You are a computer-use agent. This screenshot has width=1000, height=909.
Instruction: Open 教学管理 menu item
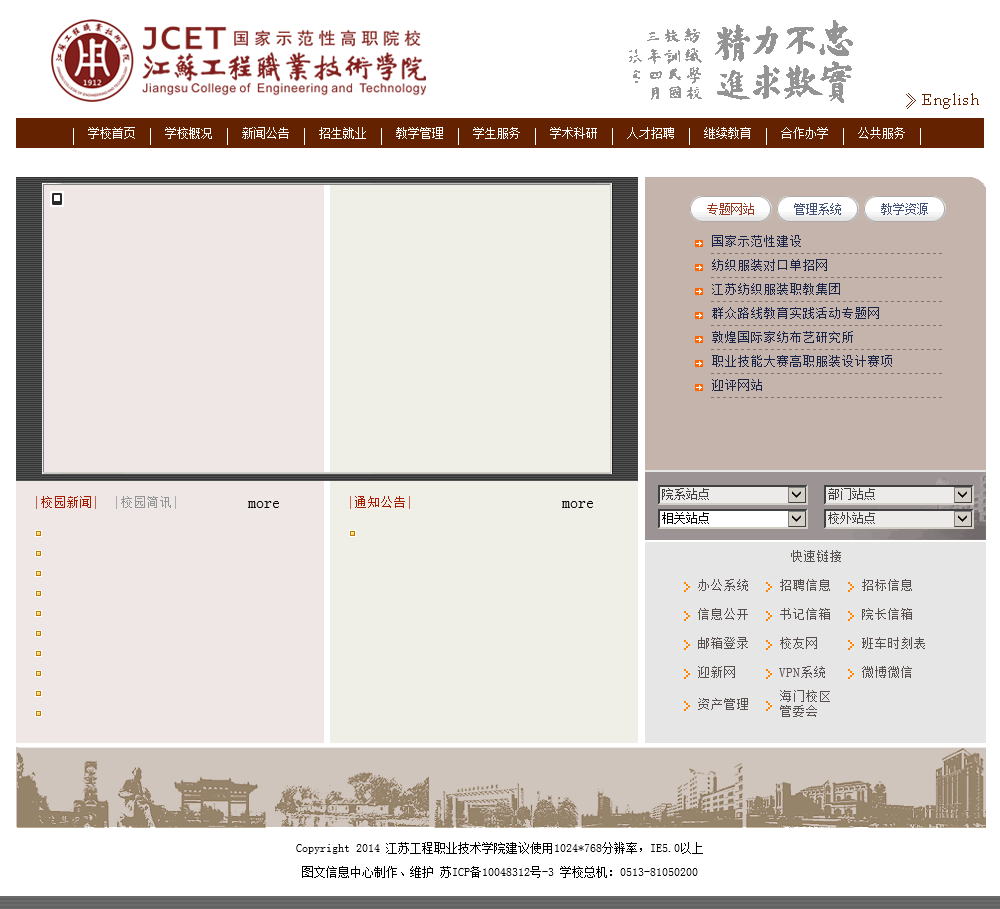pyautogui.click(x=419, y=133)
